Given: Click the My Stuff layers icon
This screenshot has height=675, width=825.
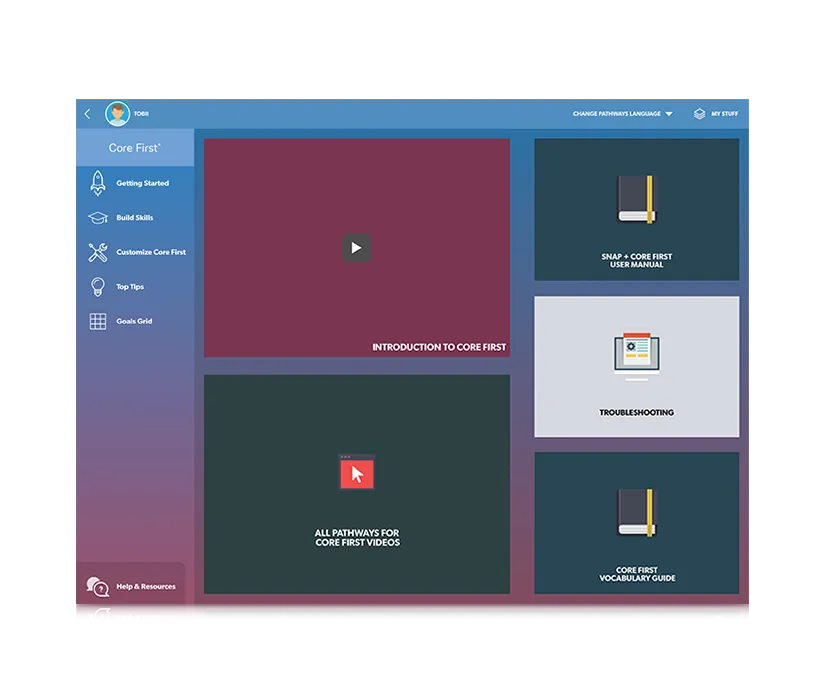Looking at the screenshot, I should pyautogui.click(x=699, y=114).
